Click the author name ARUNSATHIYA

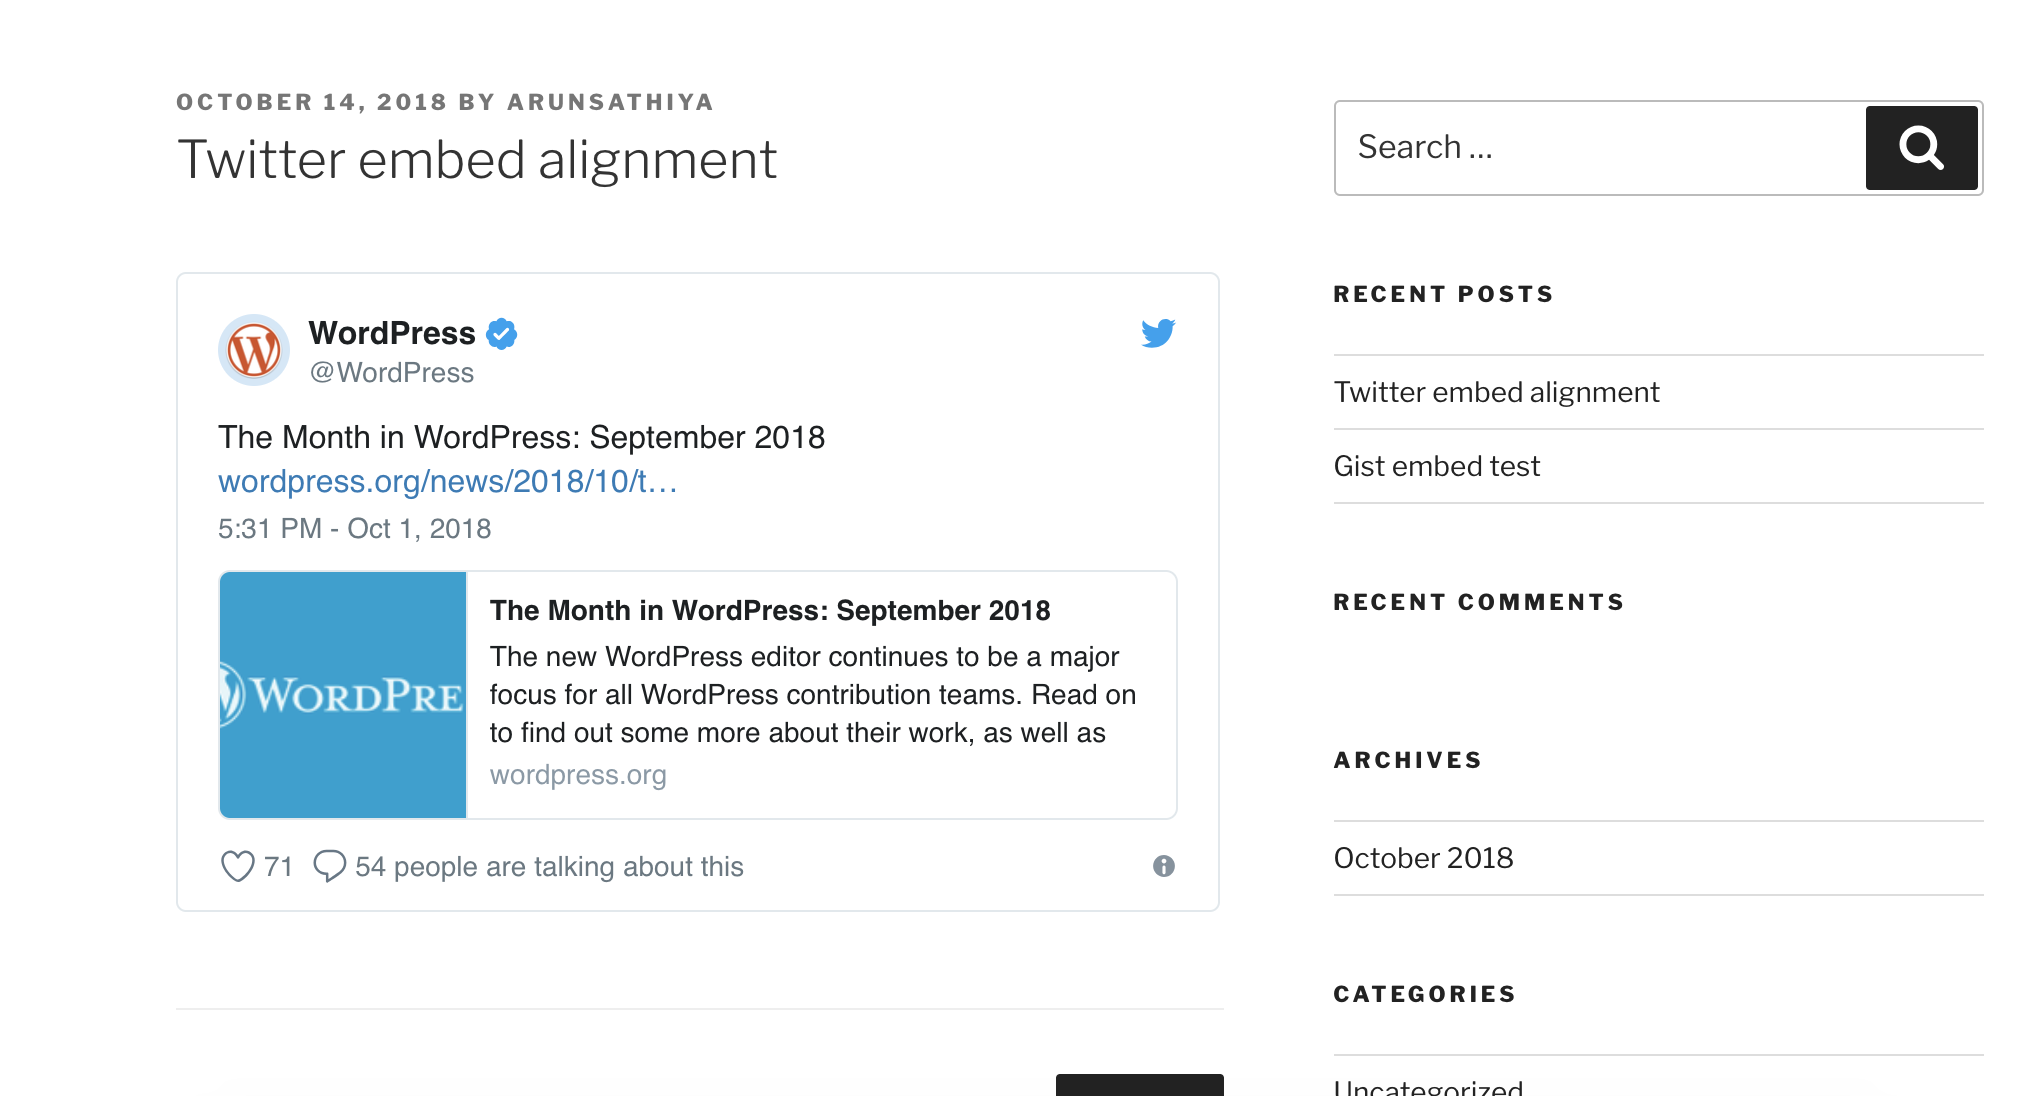pos(609,101)
